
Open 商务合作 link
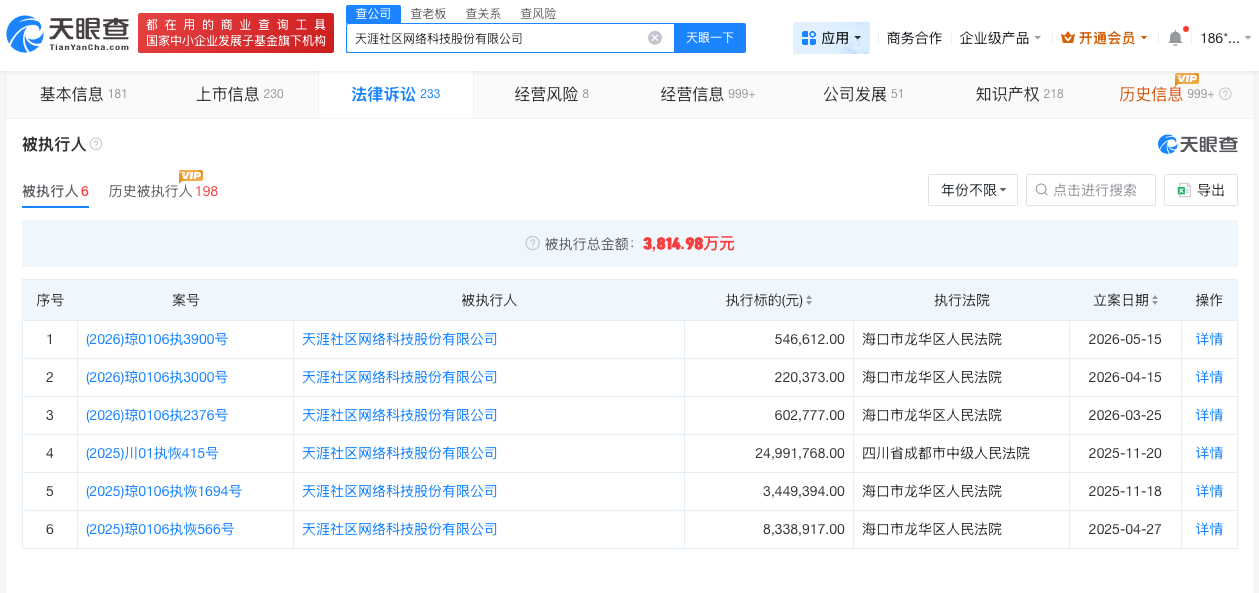click(x=914, y=38)
